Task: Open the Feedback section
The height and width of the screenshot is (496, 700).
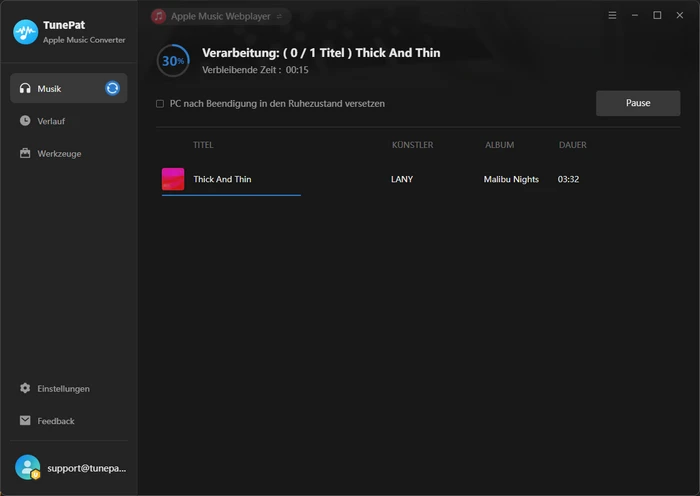Action: (x=68, y=421)
